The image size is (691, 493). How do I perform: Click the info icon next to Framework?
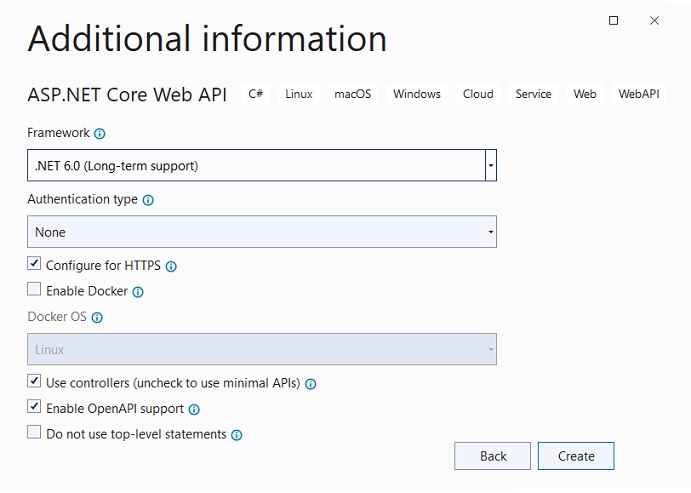(100, 134)
